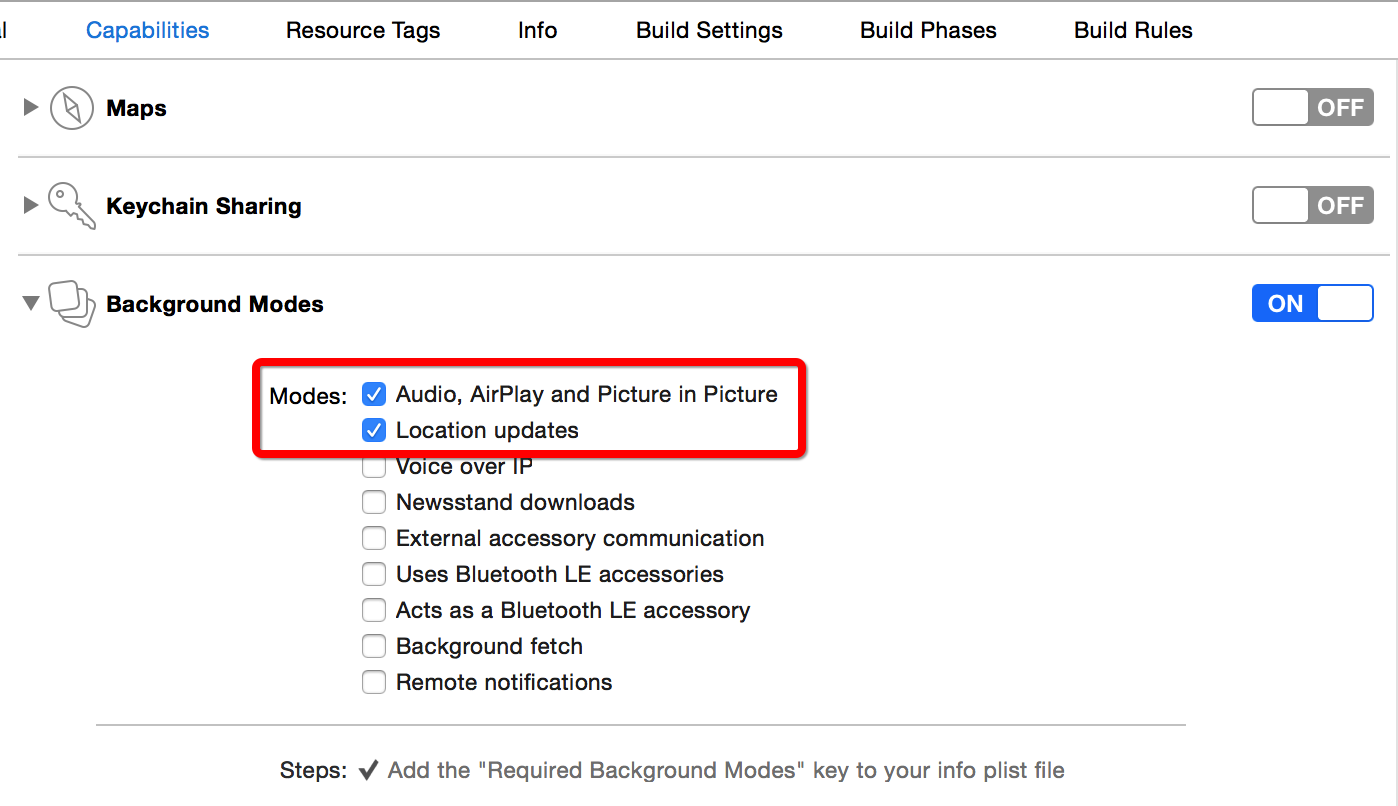The width and height of the screenshot is (1398, 806).
Task: Go to the Build Phases tab
Action: click(928, 30)
